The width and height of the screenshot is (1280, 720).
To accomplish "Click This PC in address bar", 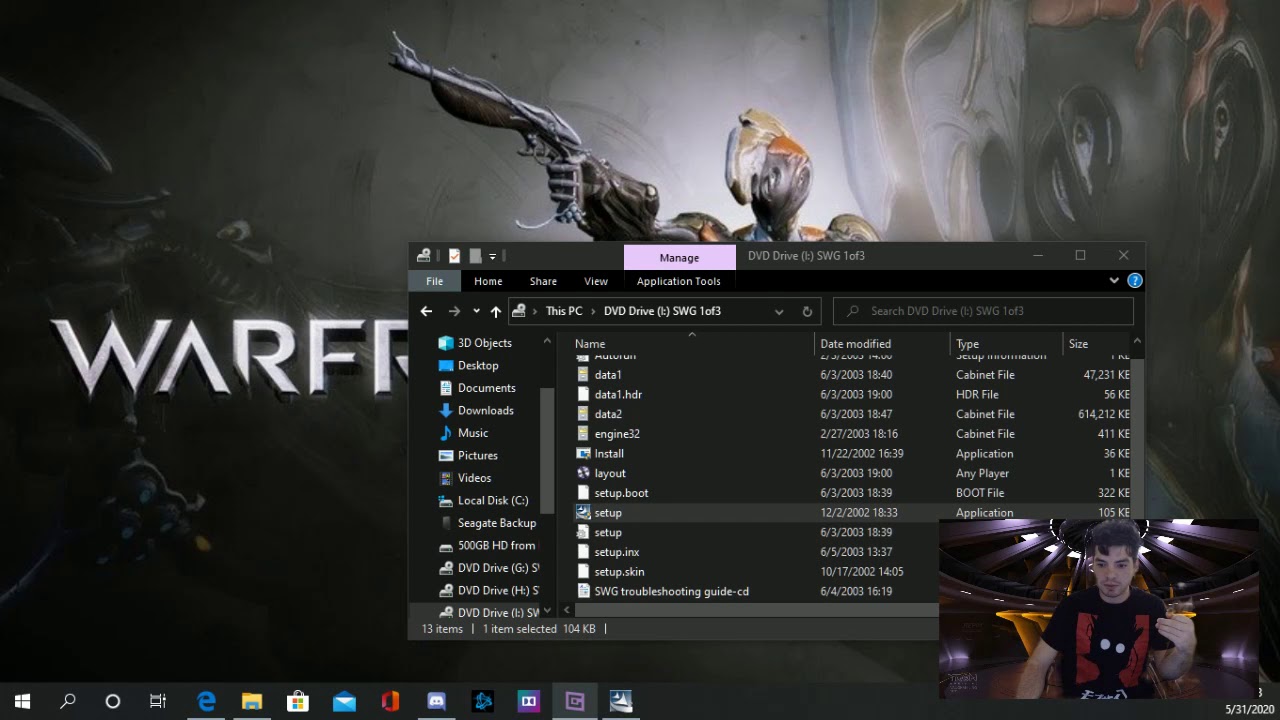I will pos(564,311).
